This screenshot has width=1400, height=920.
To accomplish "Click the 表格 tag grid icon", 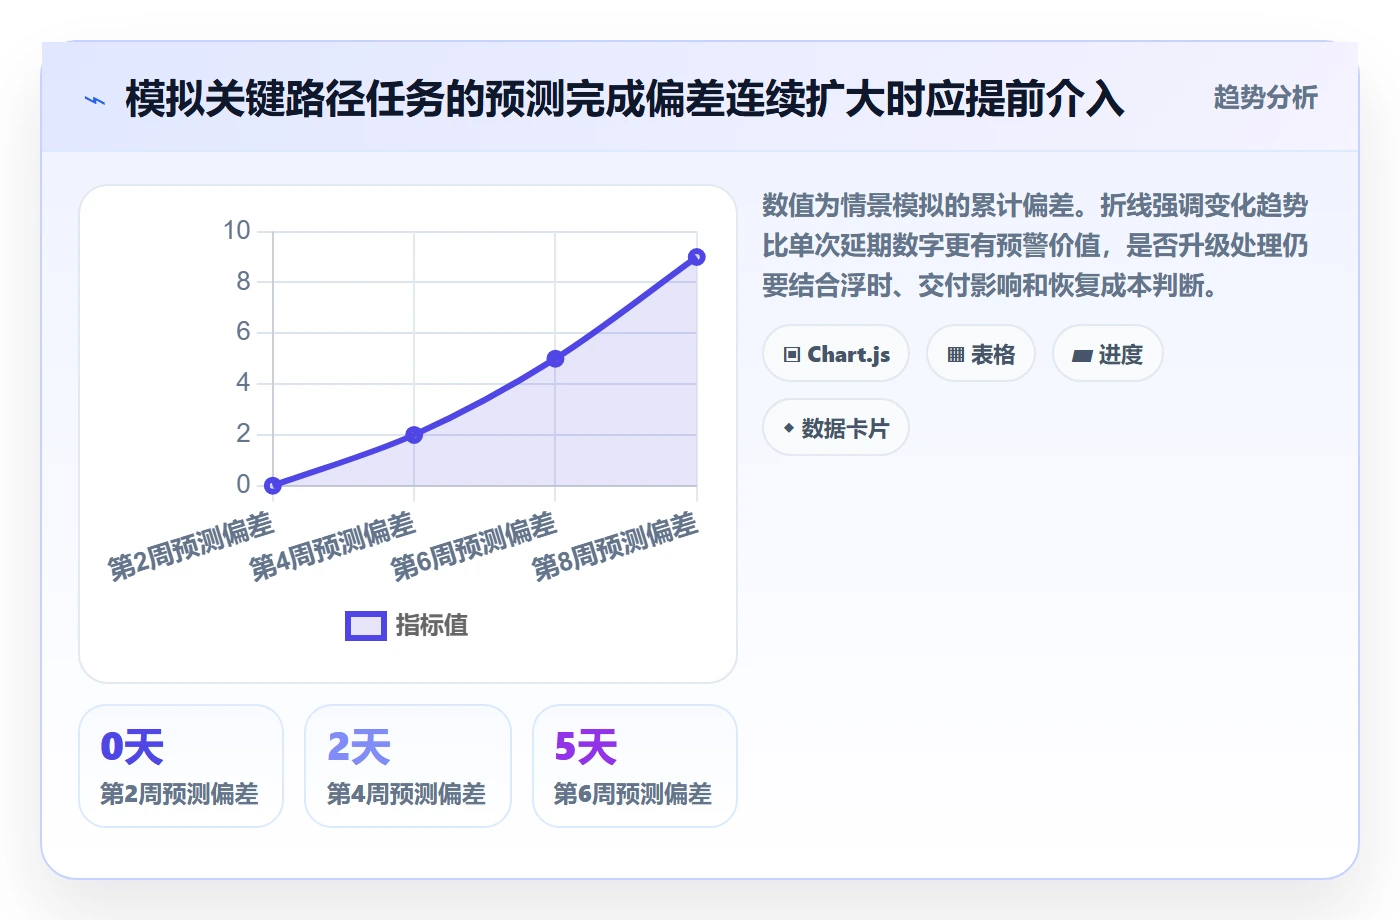I will [x=956, y=355].
